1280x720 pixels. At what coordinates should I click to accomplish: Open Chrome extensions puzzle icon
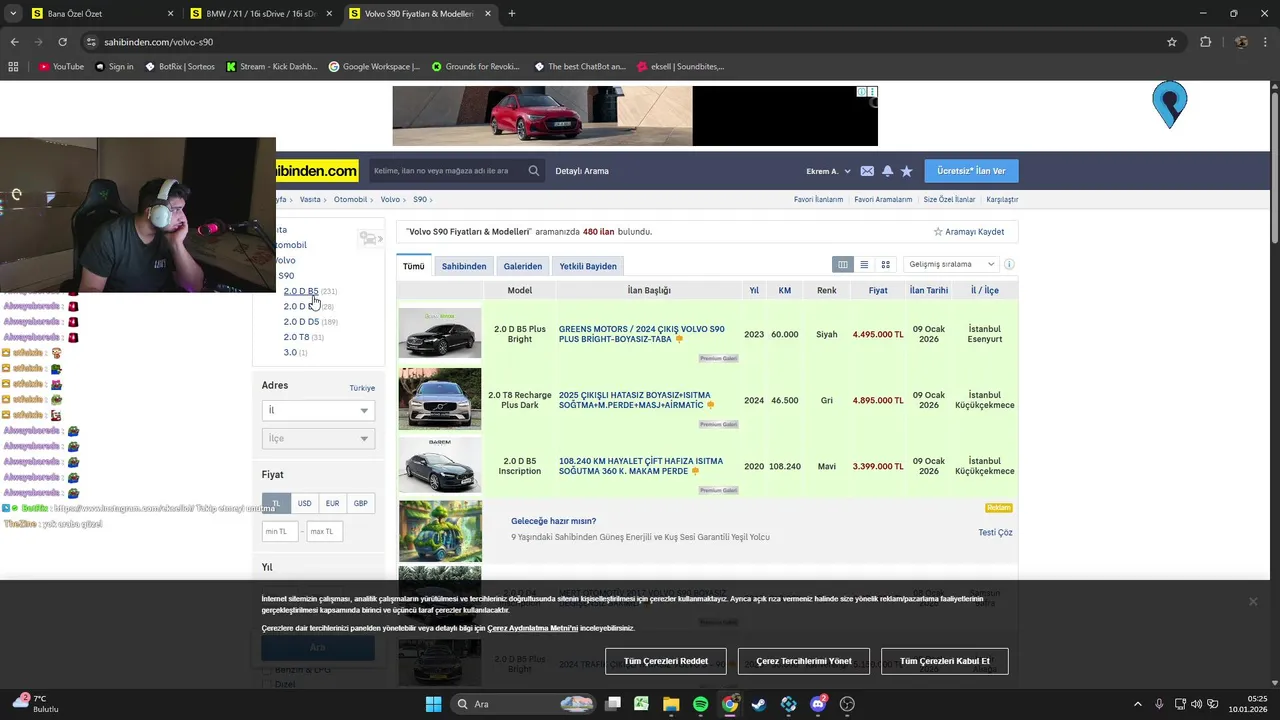pos(1205,42)
